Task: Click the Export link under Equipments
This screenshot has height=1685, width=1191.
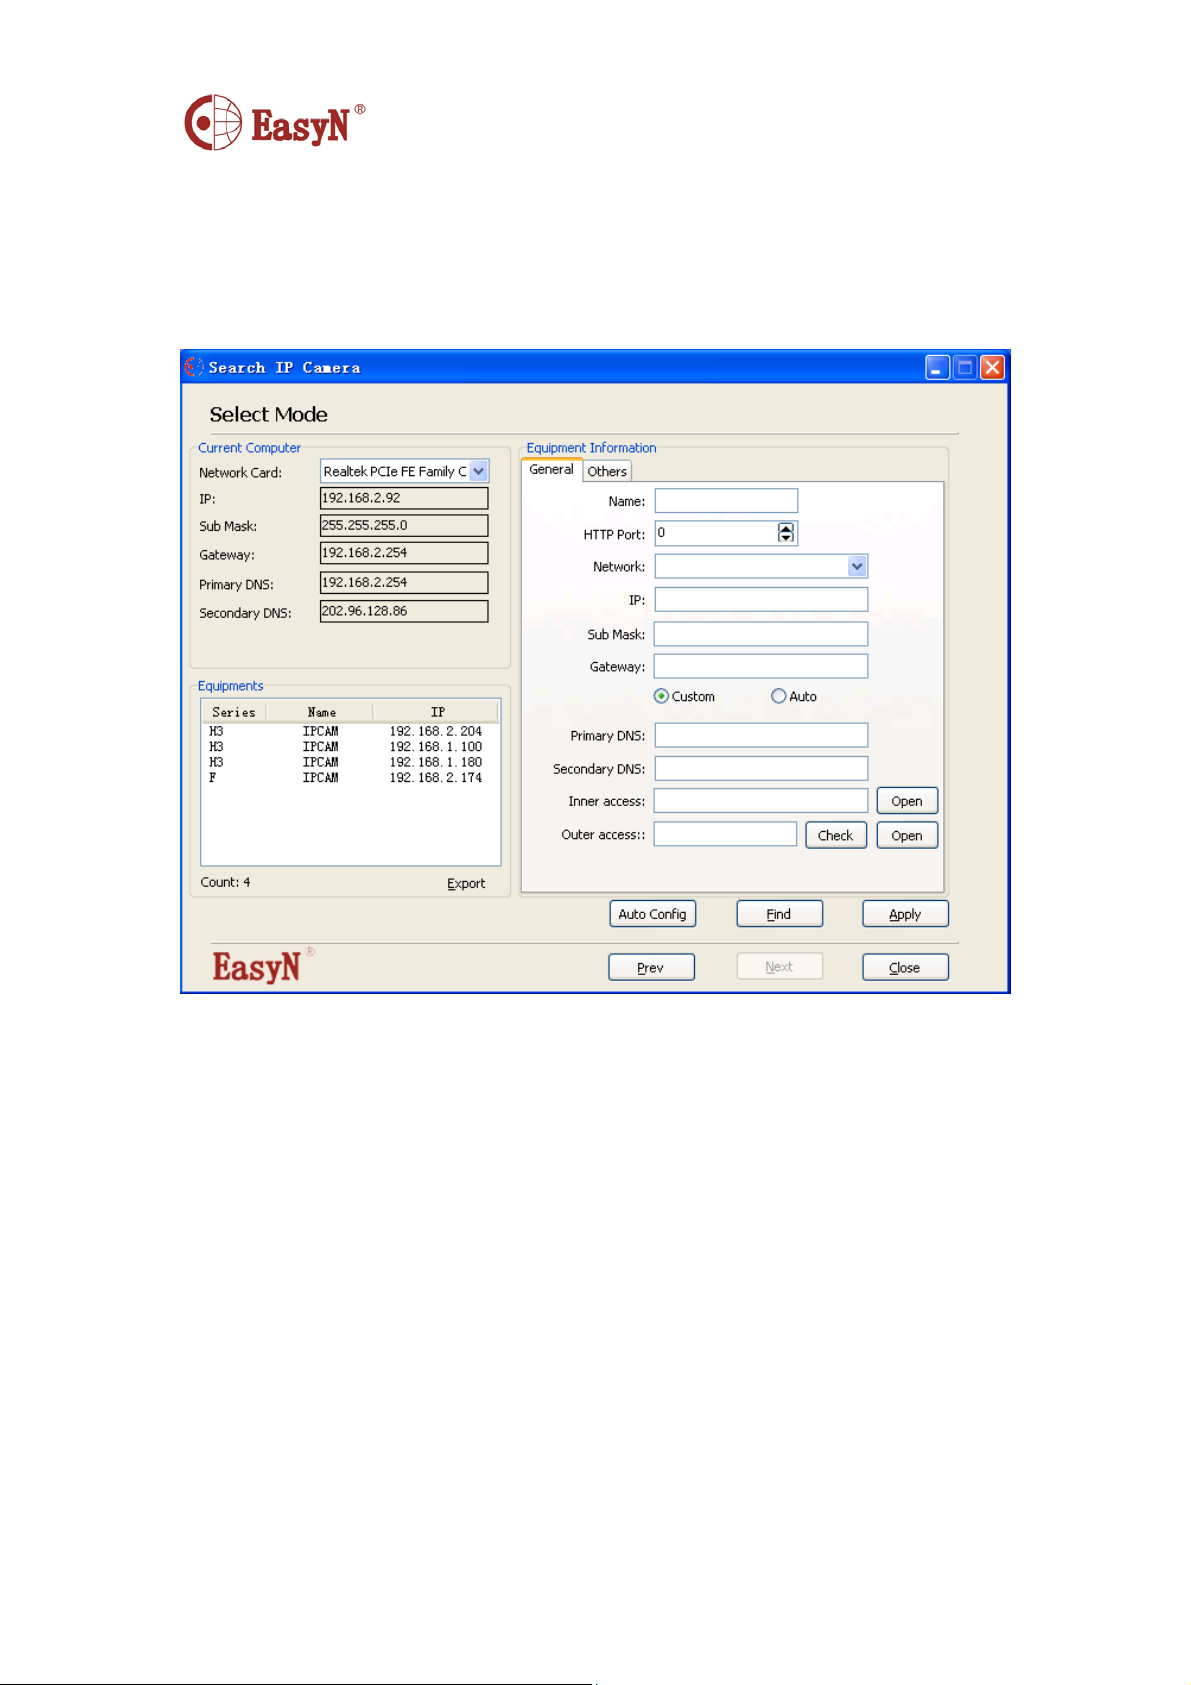Action: click(x=466, y=883)
